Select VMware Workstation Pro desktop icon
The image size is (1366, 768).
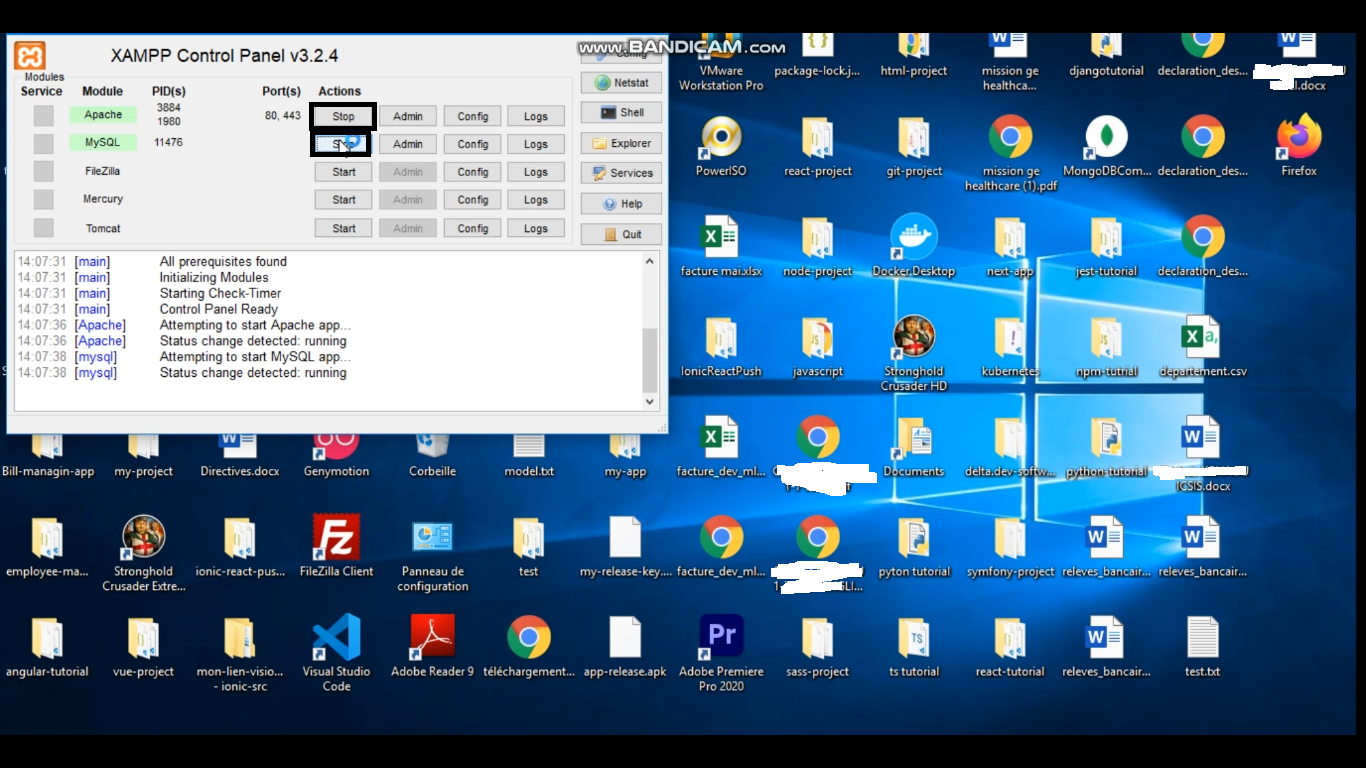point(721,62)
